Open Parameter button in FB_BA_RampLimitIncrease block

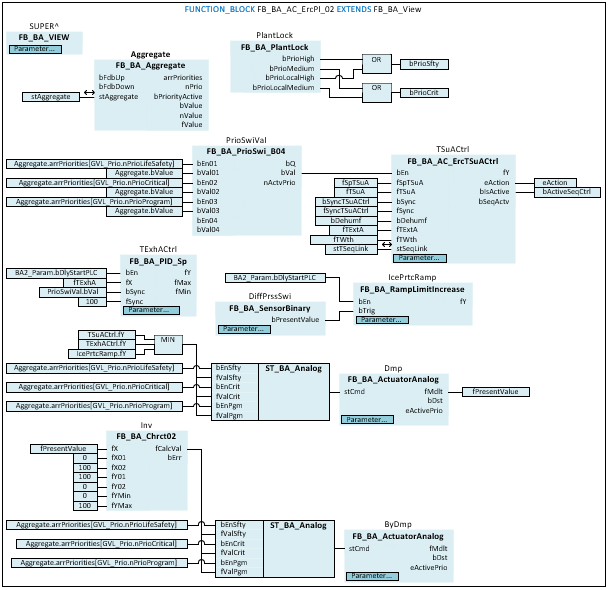tap(382, 319)
